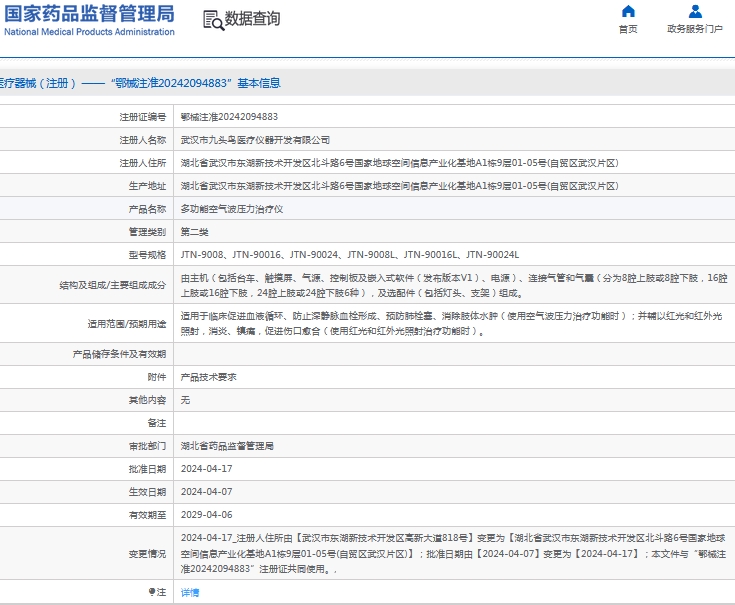This screenshot has width=735, height=605.
Task: Click the 有效期至 row label
Action: coord(147,515)
